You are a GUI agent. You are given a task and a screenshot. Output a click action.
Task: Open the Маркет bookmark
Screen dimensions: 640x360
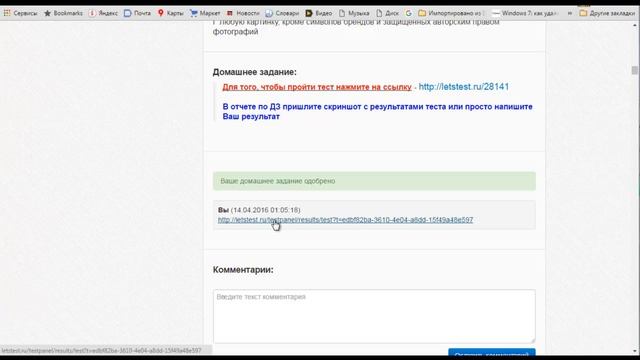pyautogui.click(x=205, y=13)
